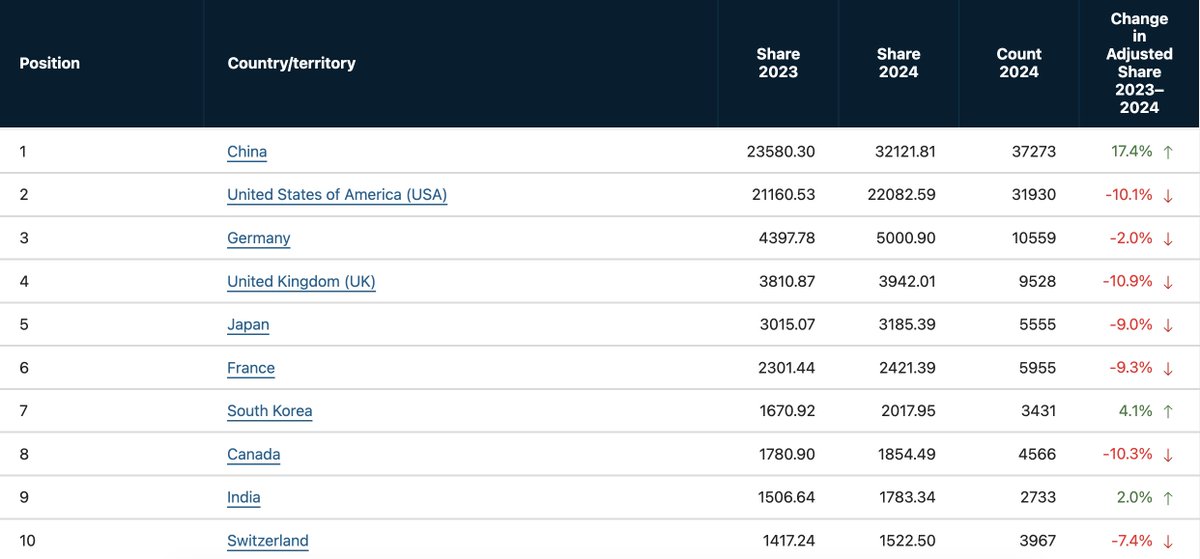Screen dimensions: 1200x559
Task: Click China's Share 2023 value 23580.30
Action: [781, 152]
